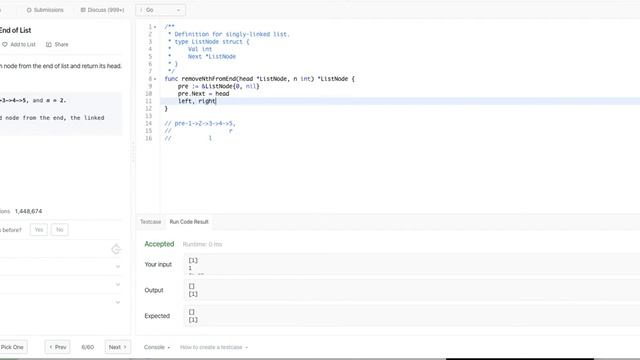The height and width of the screenshot is (360, 640).
Task: Expand the first collapsed section chevron
Action: [118, 267]
